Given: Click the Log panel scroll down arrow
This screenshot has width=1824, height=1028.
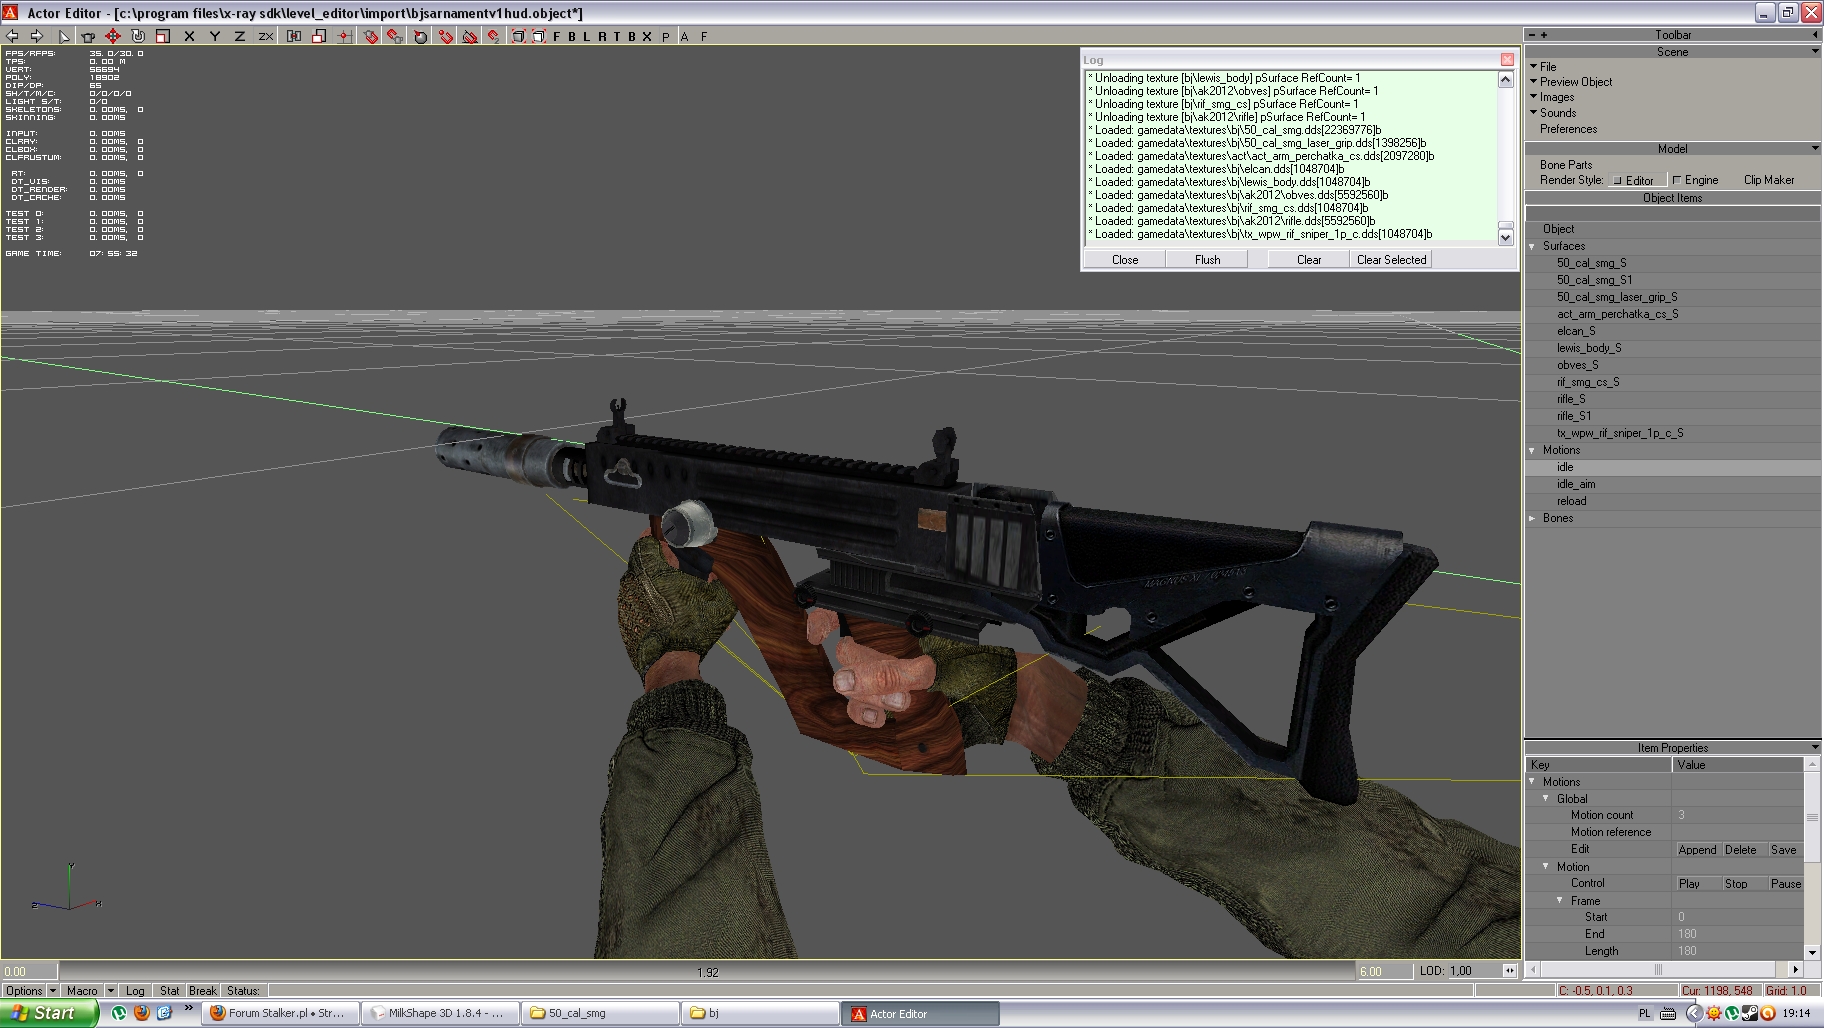Looking at the screenshot, I should point(1505,237).
